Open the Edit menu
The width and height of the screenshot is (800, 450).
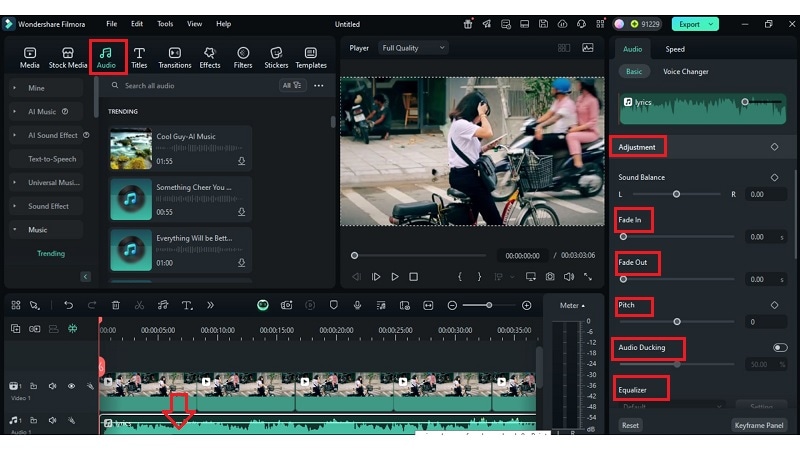coord(137,23)
